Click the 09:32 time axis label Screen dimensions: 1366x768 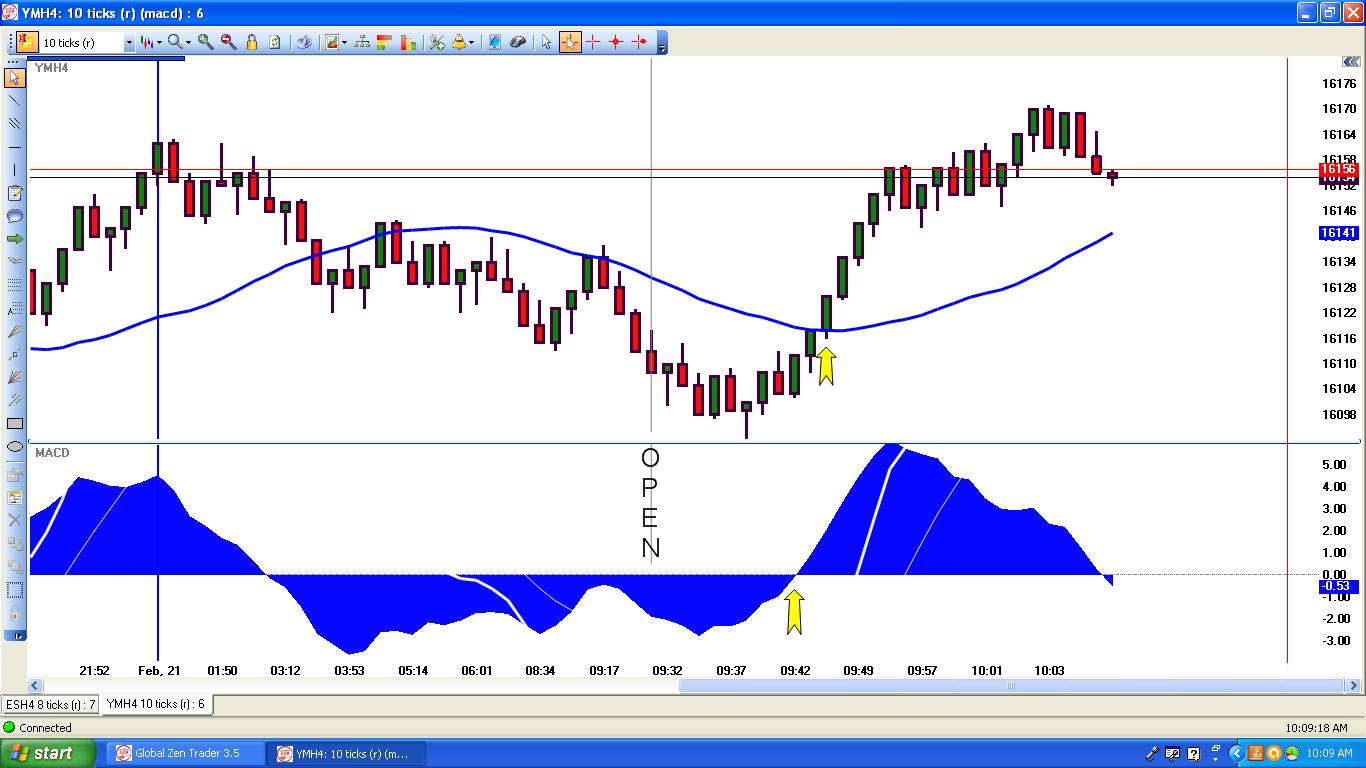click(x=667, y=670)
